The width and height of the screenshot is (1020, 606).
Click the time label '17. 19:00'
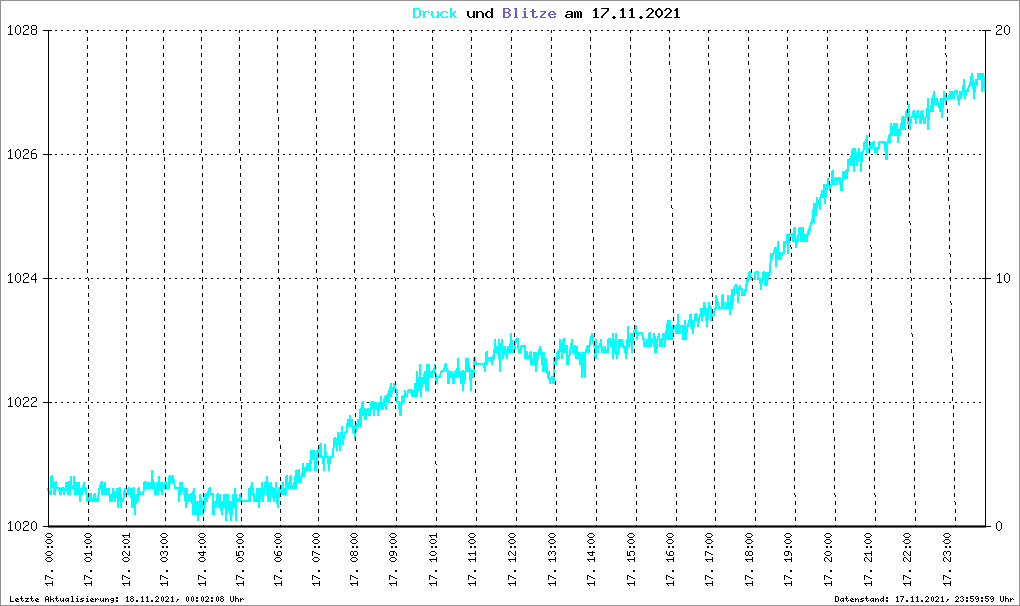(x=788, y=559)
